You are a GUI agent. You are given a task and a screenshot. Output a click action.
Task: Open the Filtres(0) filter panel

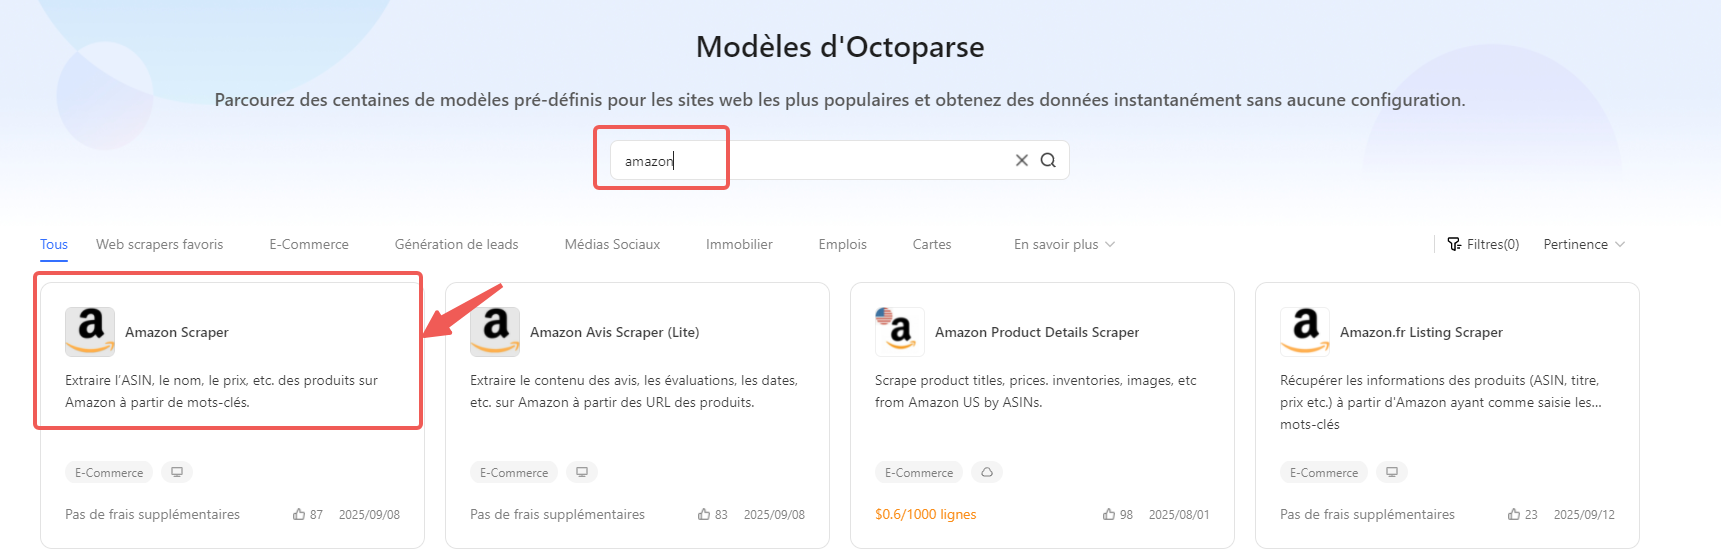point(1483,244)
